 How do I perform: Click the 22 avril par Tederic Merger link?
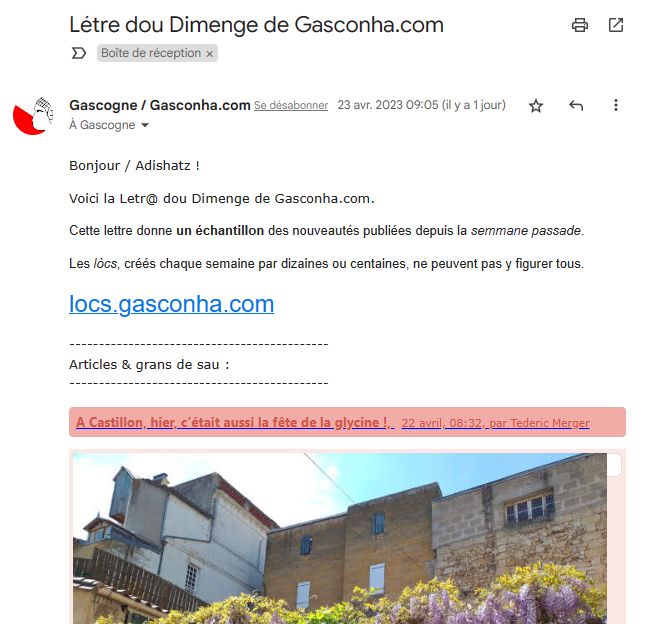pos(495,423)
